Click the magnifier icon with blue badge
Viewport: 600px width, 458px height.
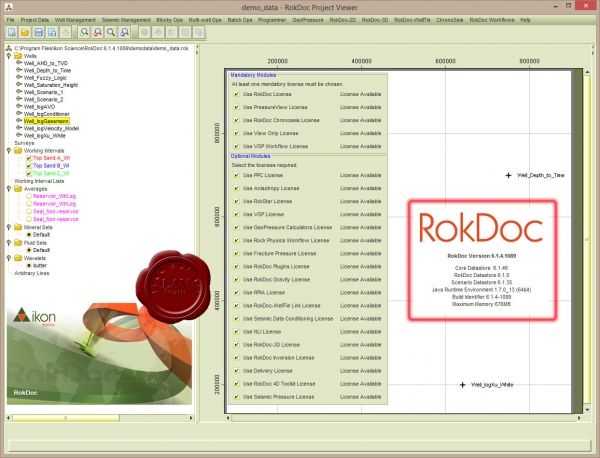point(124,33)
